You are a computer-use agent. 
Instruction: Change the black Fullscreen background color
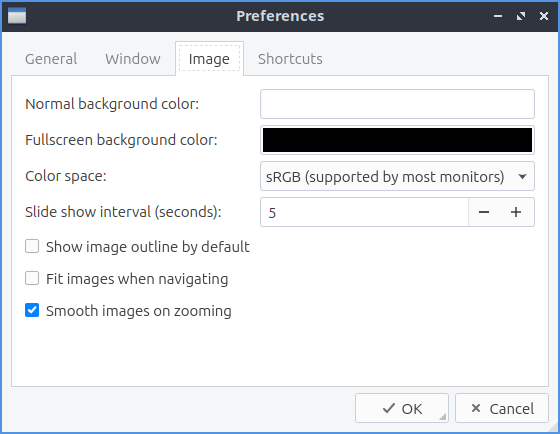tap(397, 140)
